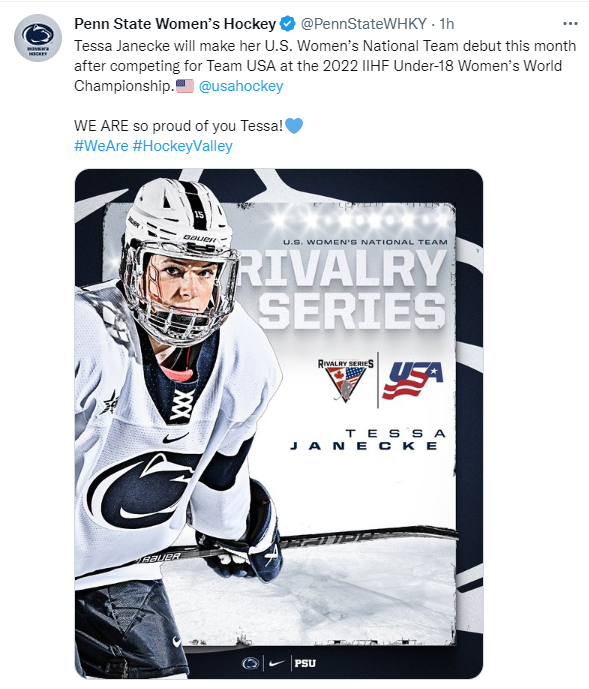Click the USA Hockey logo in graphic
Image resolution: width=589 pixels, height=689 pixels.
point(413,381)
